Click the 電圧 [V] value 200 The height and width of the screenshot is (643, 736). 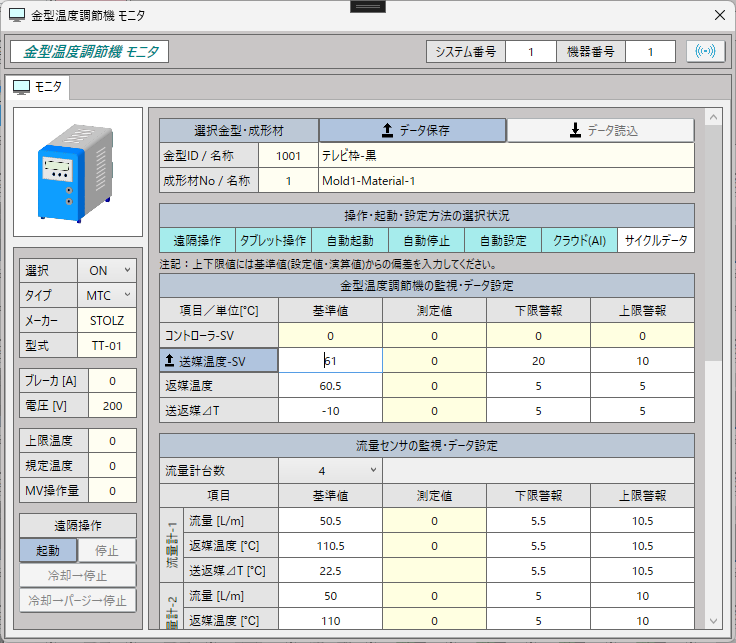[112, 406]
